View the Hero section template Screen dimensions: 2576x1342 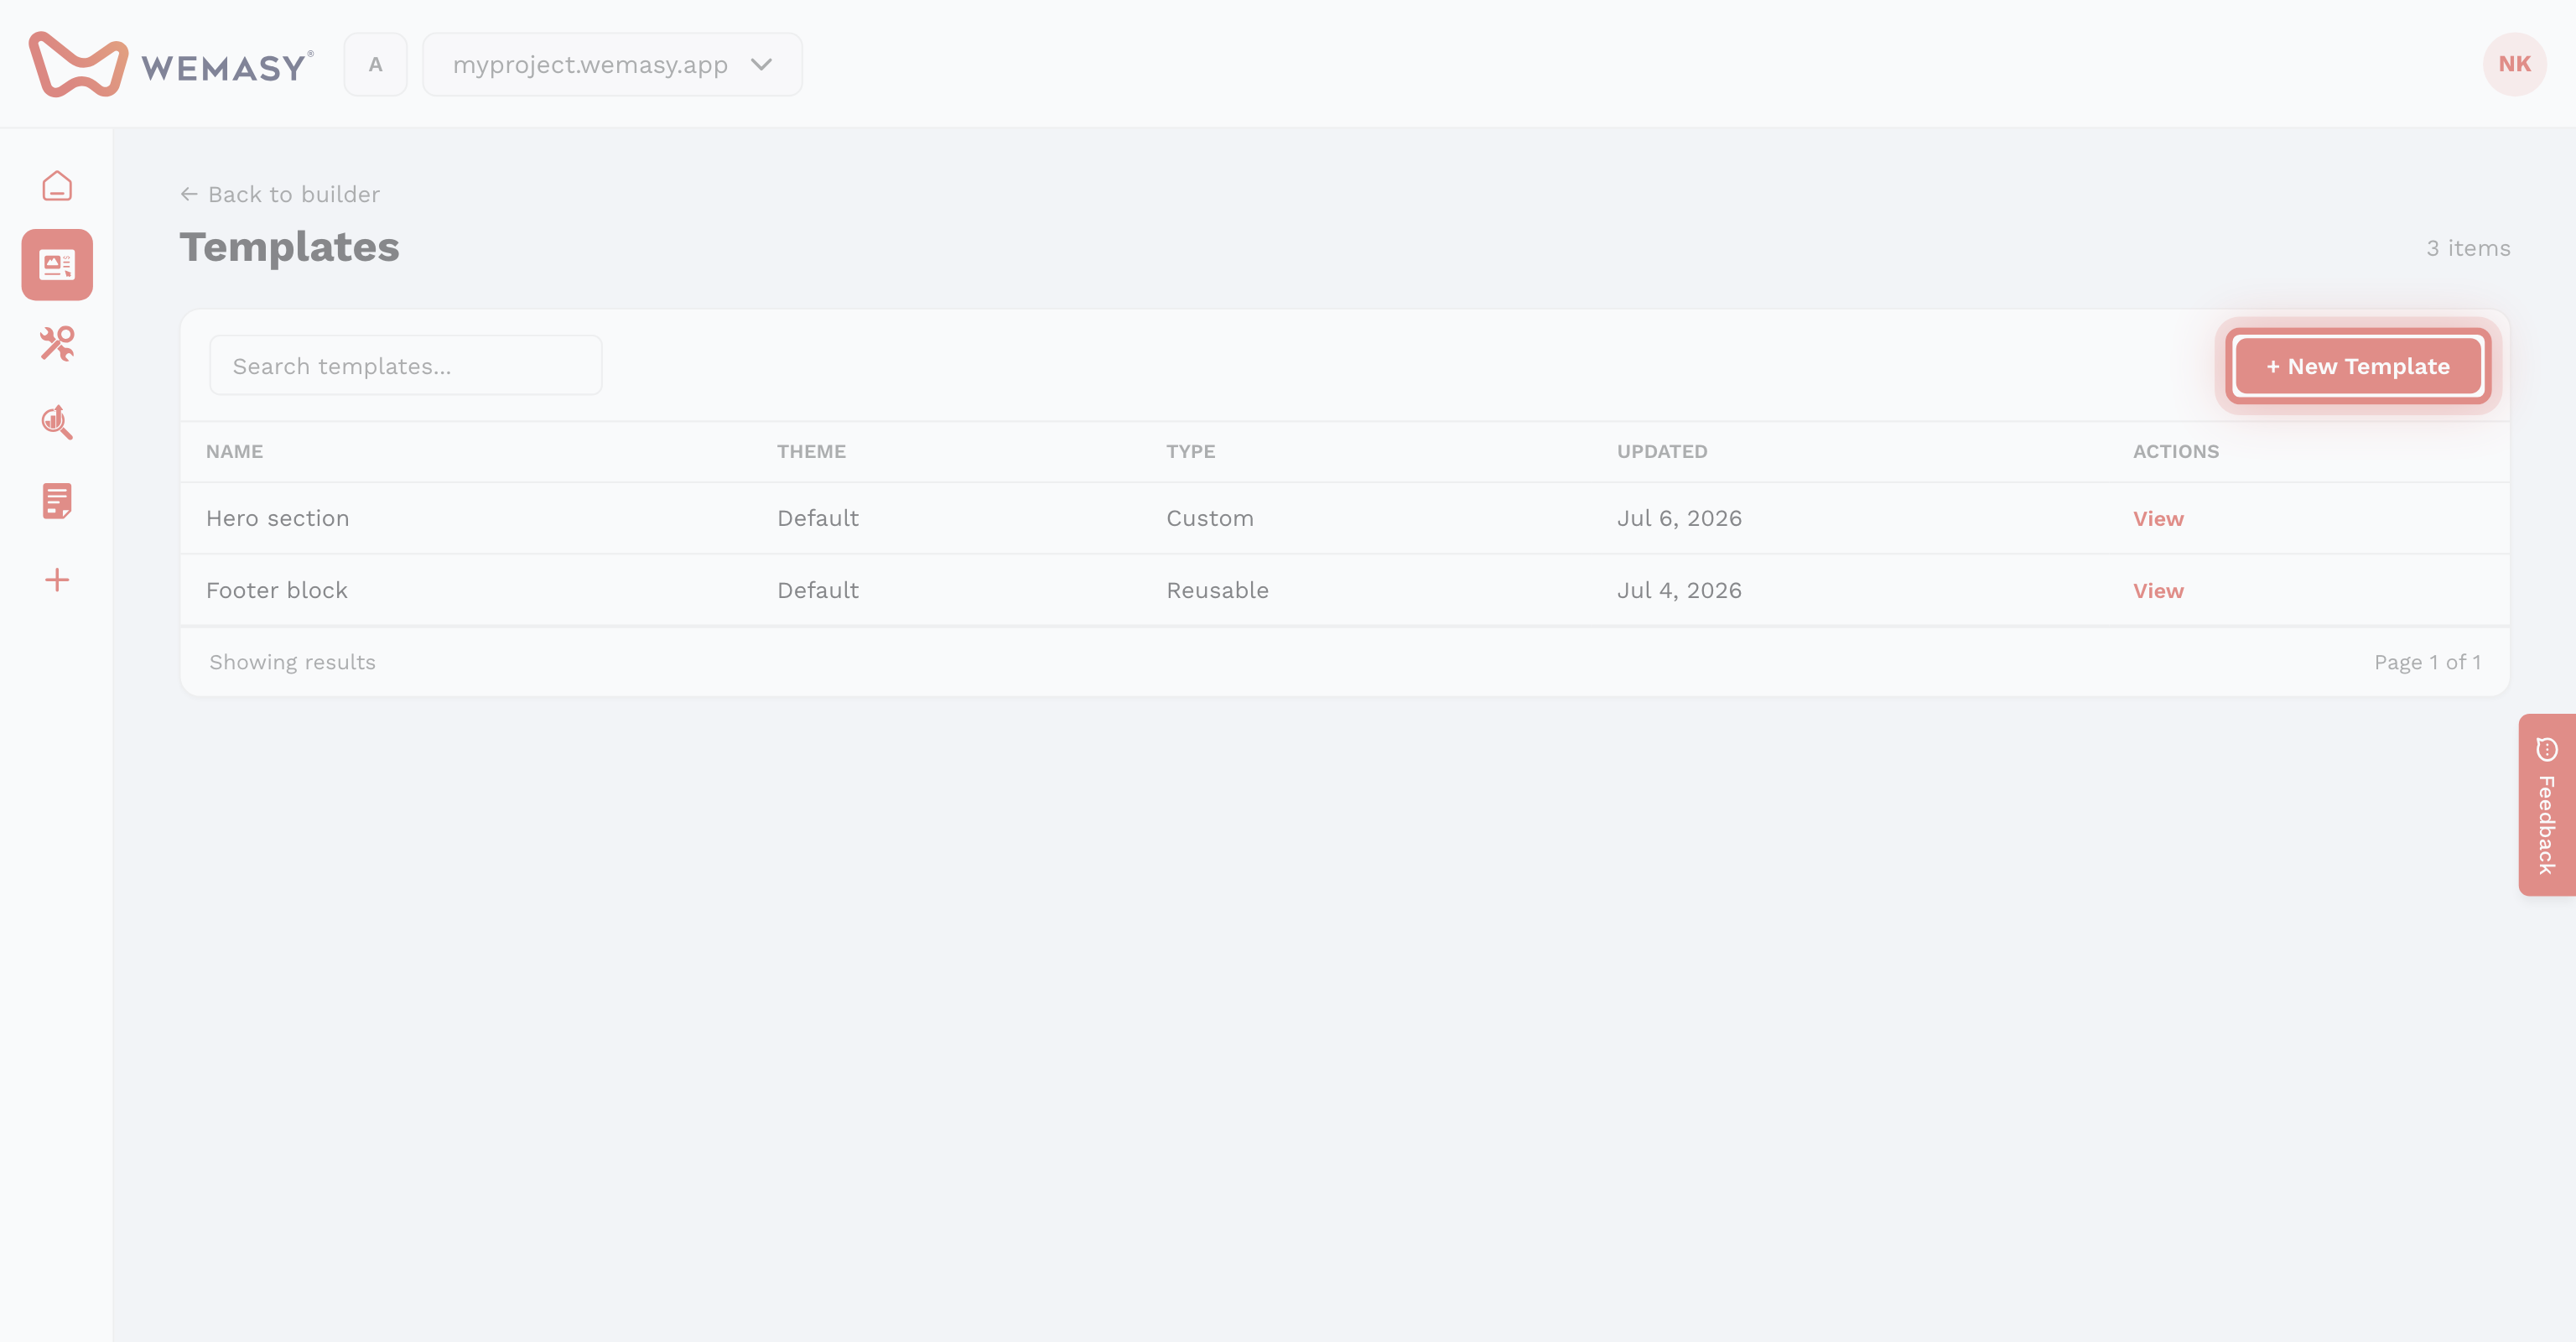2158,519
